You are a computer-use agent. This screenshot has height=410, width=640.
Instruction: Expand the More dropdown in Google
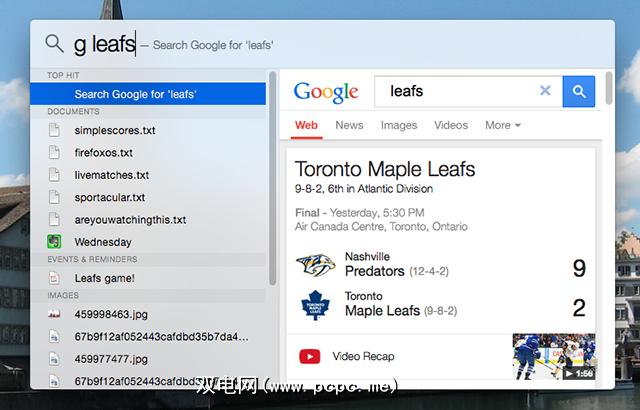click(x=503, y=125)
